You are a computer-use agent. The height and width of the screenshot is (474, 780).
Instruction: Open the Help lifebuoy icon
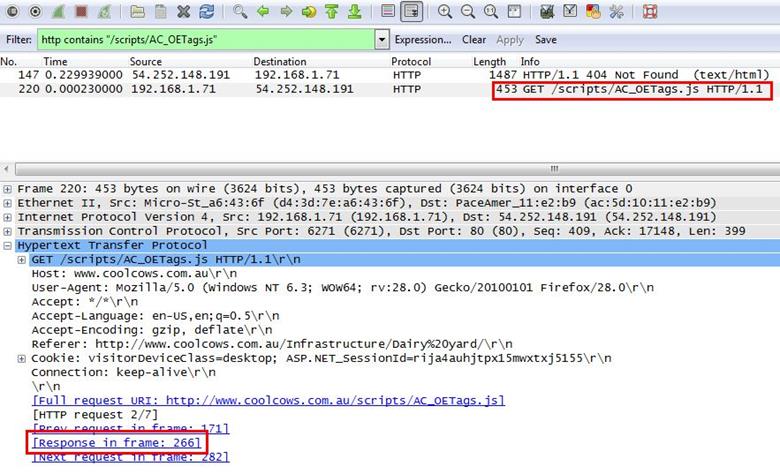click(x=649, y=12)
